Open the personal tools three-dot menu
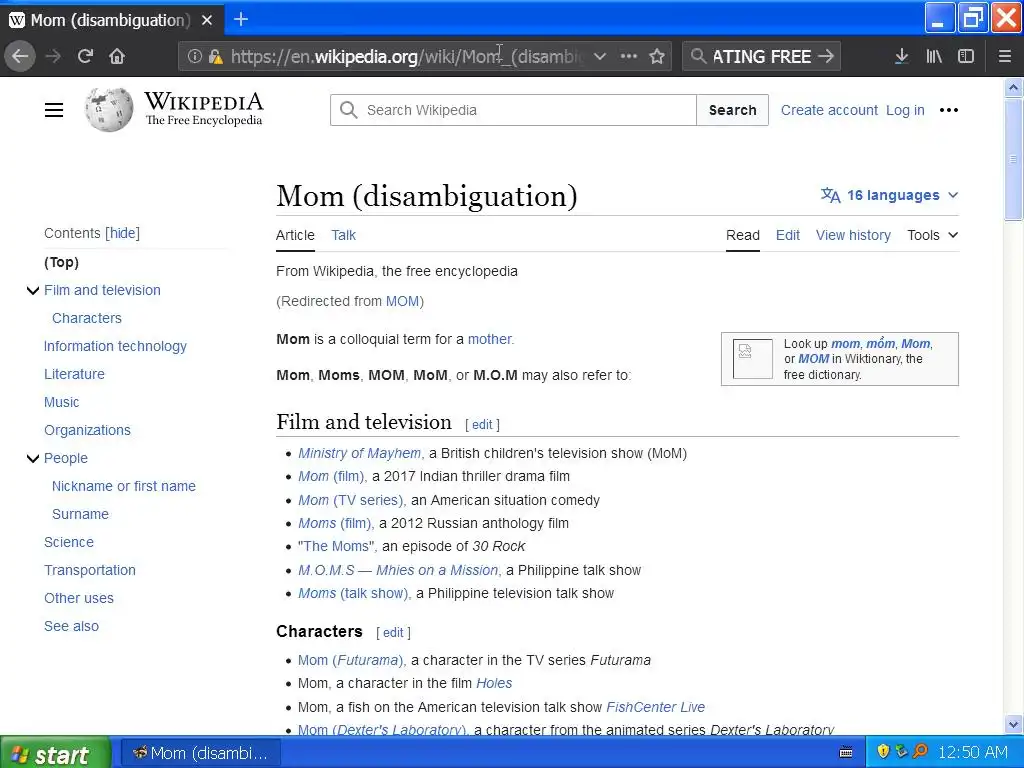The width and height of the screenshot is (1024, 768). click(x=949, y=110)
